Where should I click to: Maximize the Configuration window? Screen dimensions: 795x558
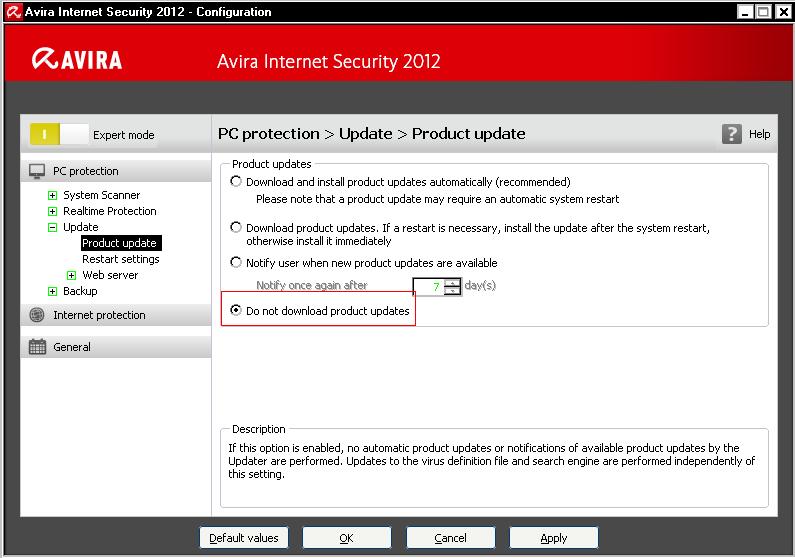pyautogui.click(x=763, y=12)
